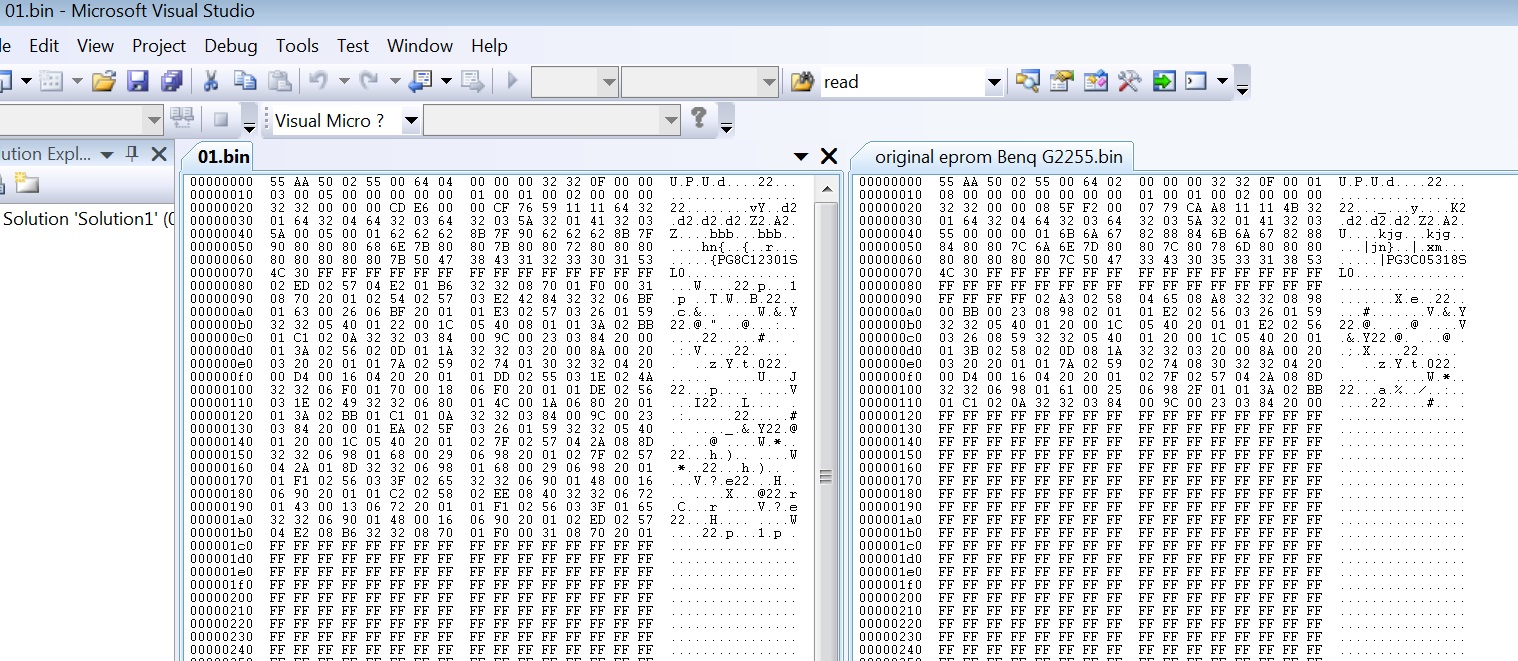Click the Add New Item icon

point(51,81)
